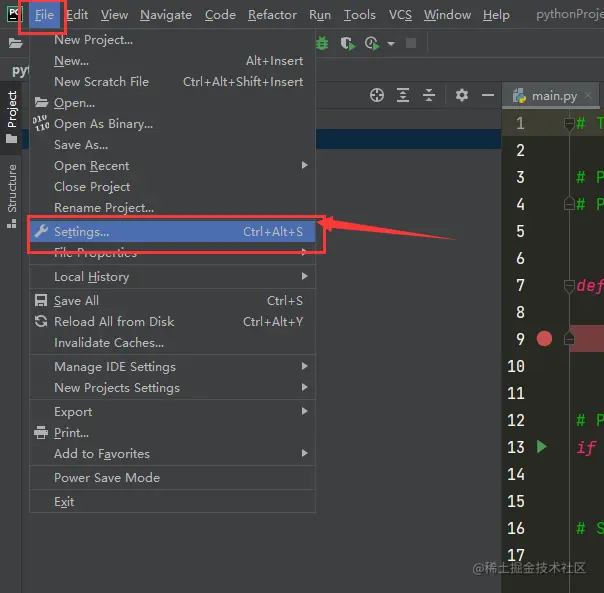Open the Refactor menu
The width and height of the screenshot is (604, 593).
tap(272, 15)
